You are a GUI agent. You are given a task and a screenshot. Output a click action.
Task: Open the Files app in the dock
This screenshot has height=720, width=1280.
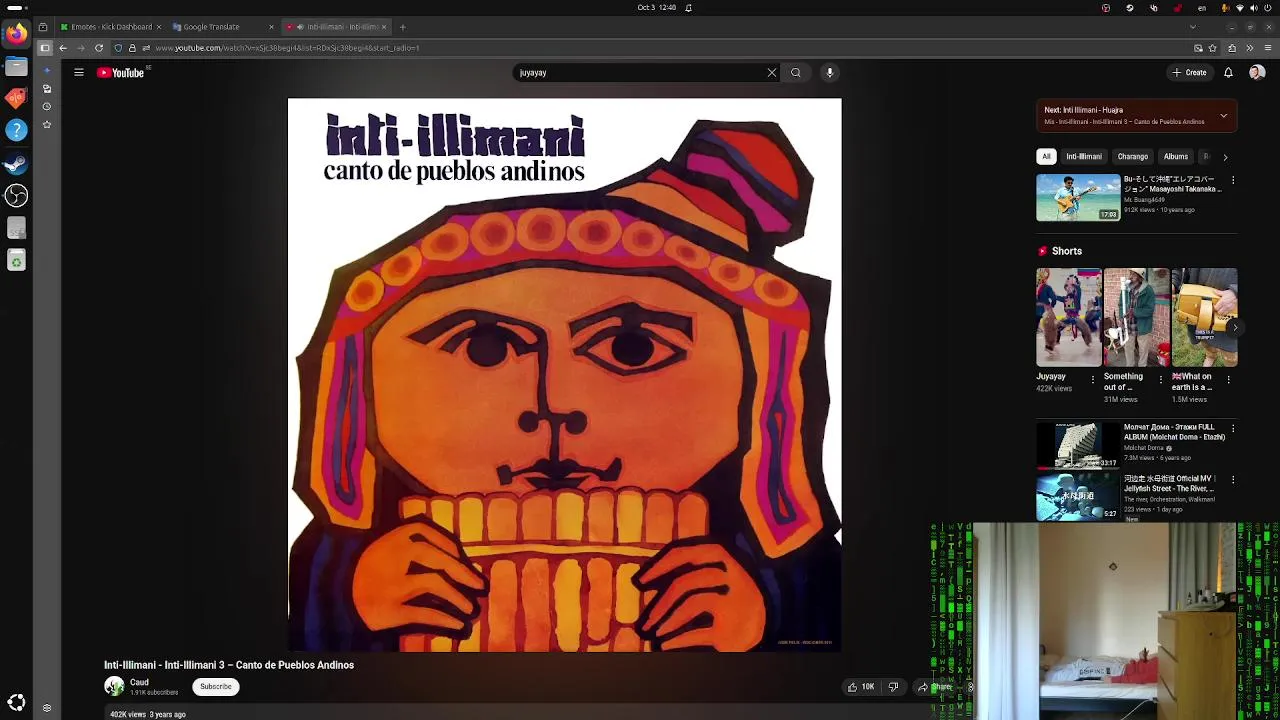16,66
